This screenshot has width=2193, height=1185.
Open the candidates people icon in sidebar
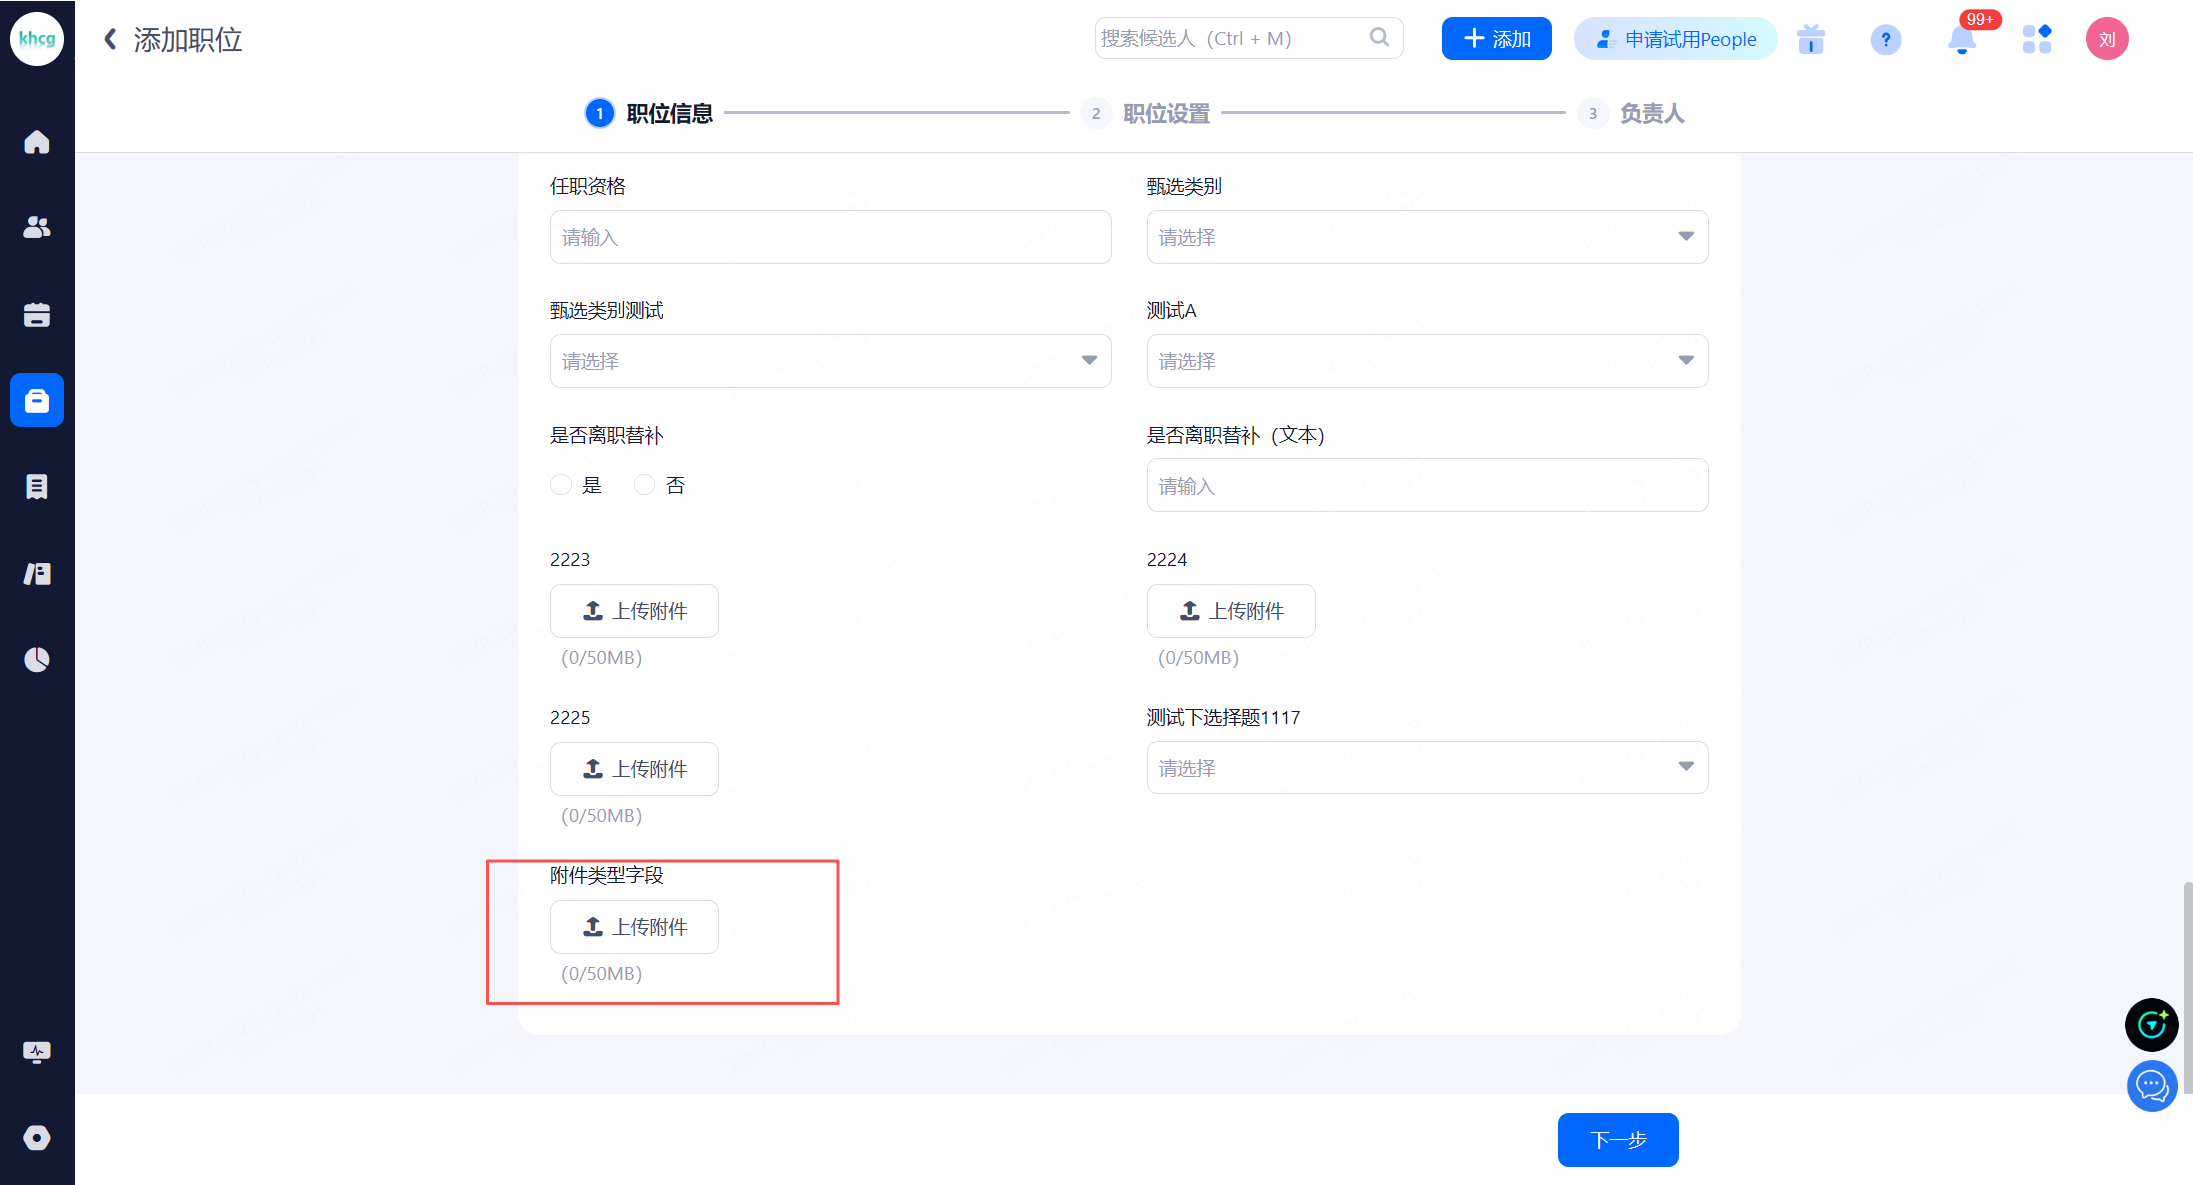point(37,228)
